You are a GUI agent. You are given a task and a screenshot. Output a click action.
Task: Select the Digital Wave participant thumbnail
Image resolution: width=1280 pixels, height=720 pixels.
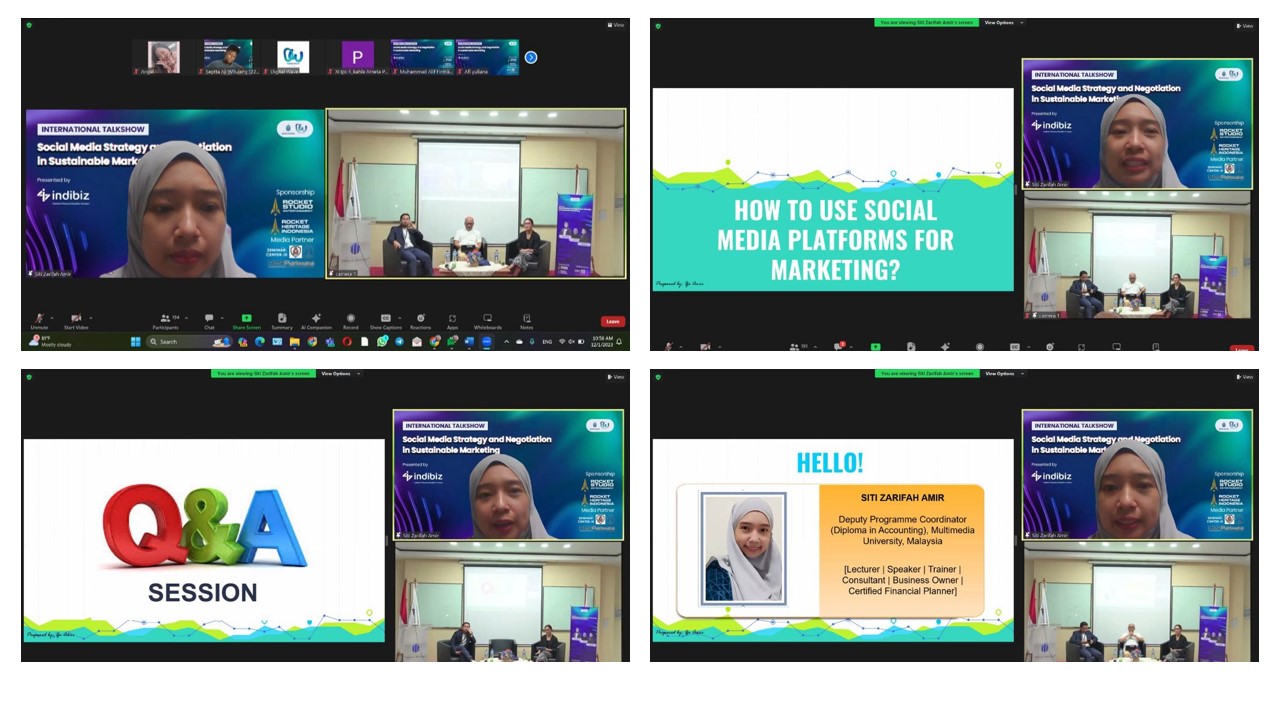click(293, 57)
